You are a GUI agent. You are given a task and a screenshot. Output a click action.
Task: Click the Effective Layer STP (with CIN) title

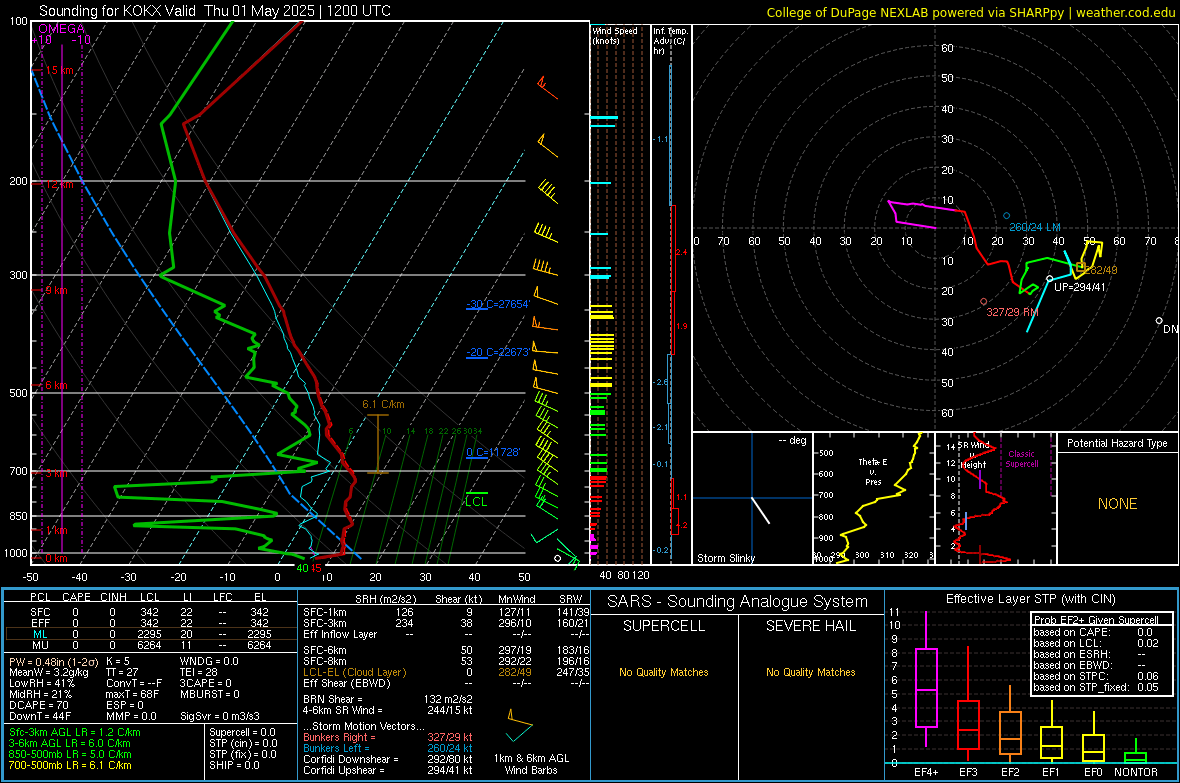[1030, 599]
